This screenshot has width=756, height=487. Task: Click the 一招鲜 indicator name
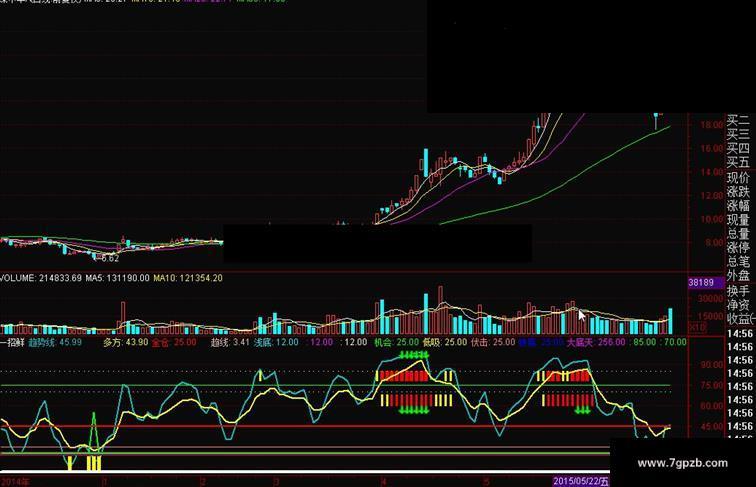coord(12,342)
